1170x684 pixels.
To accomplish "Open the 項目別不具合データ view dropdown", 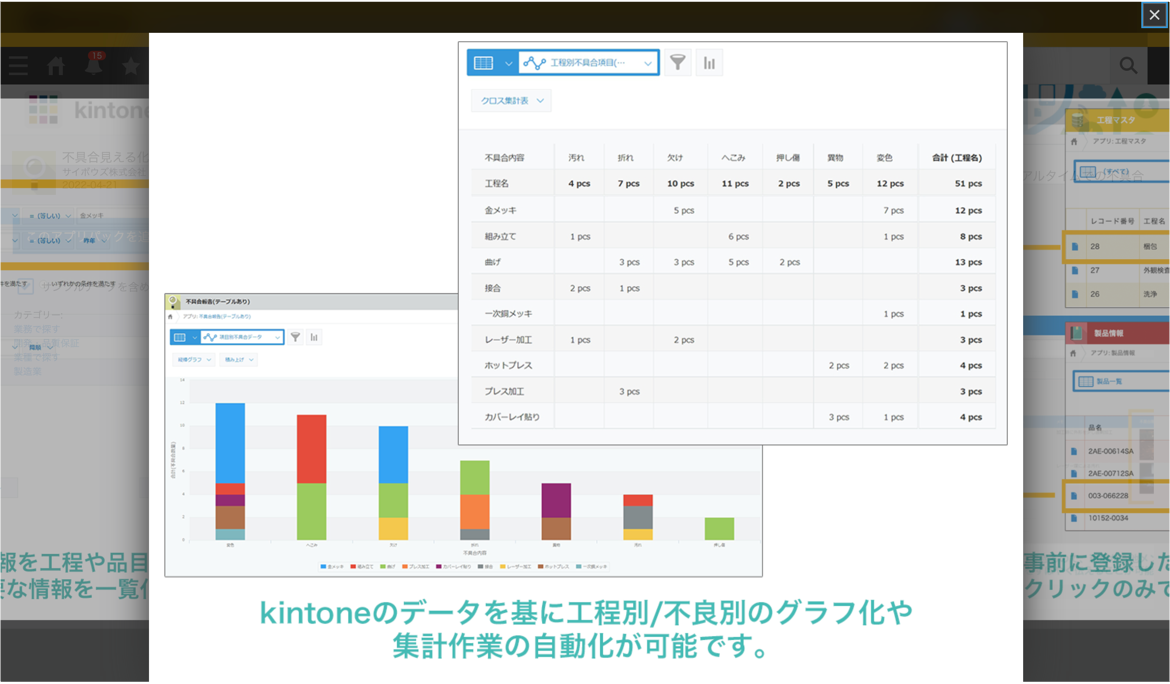I will click(242, 337).
